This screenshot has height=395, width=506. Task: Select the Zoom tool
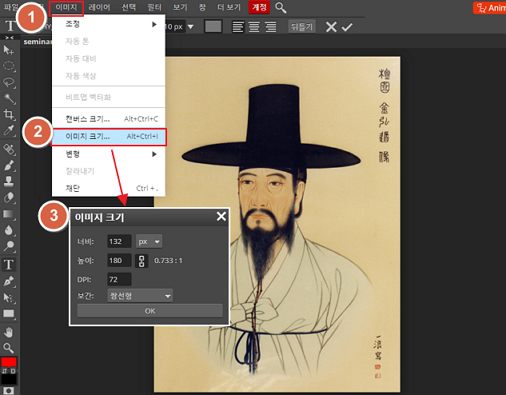click(8, 348)
